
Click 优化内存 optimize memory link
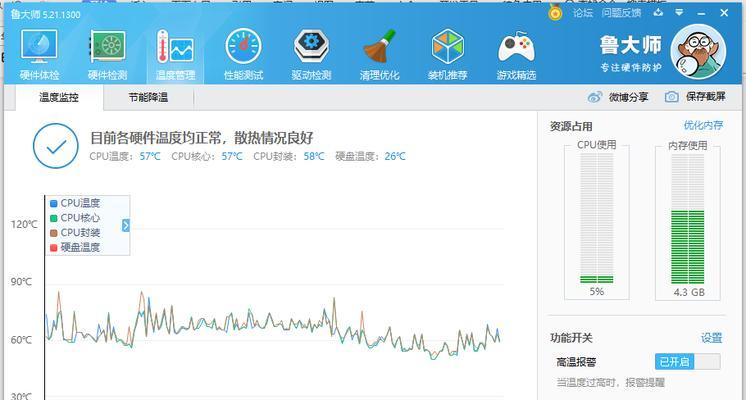click(x=703, y=126)
